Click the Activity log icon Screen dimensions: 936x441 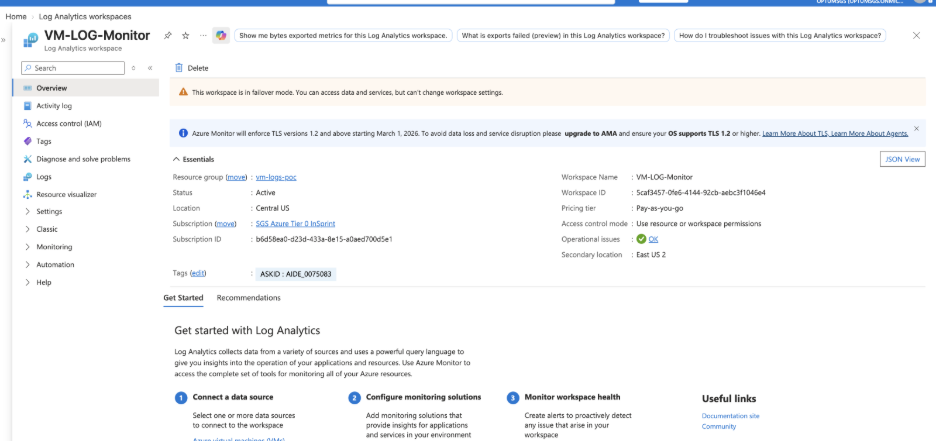pos(27,106)
